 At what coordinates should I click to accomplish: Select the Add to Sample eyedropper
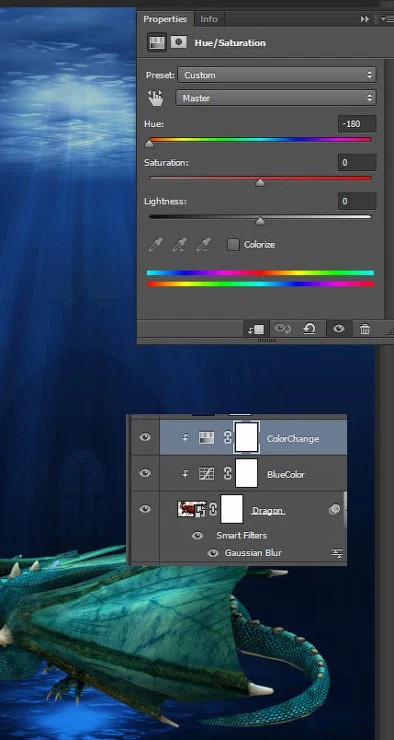click(179, 244)
